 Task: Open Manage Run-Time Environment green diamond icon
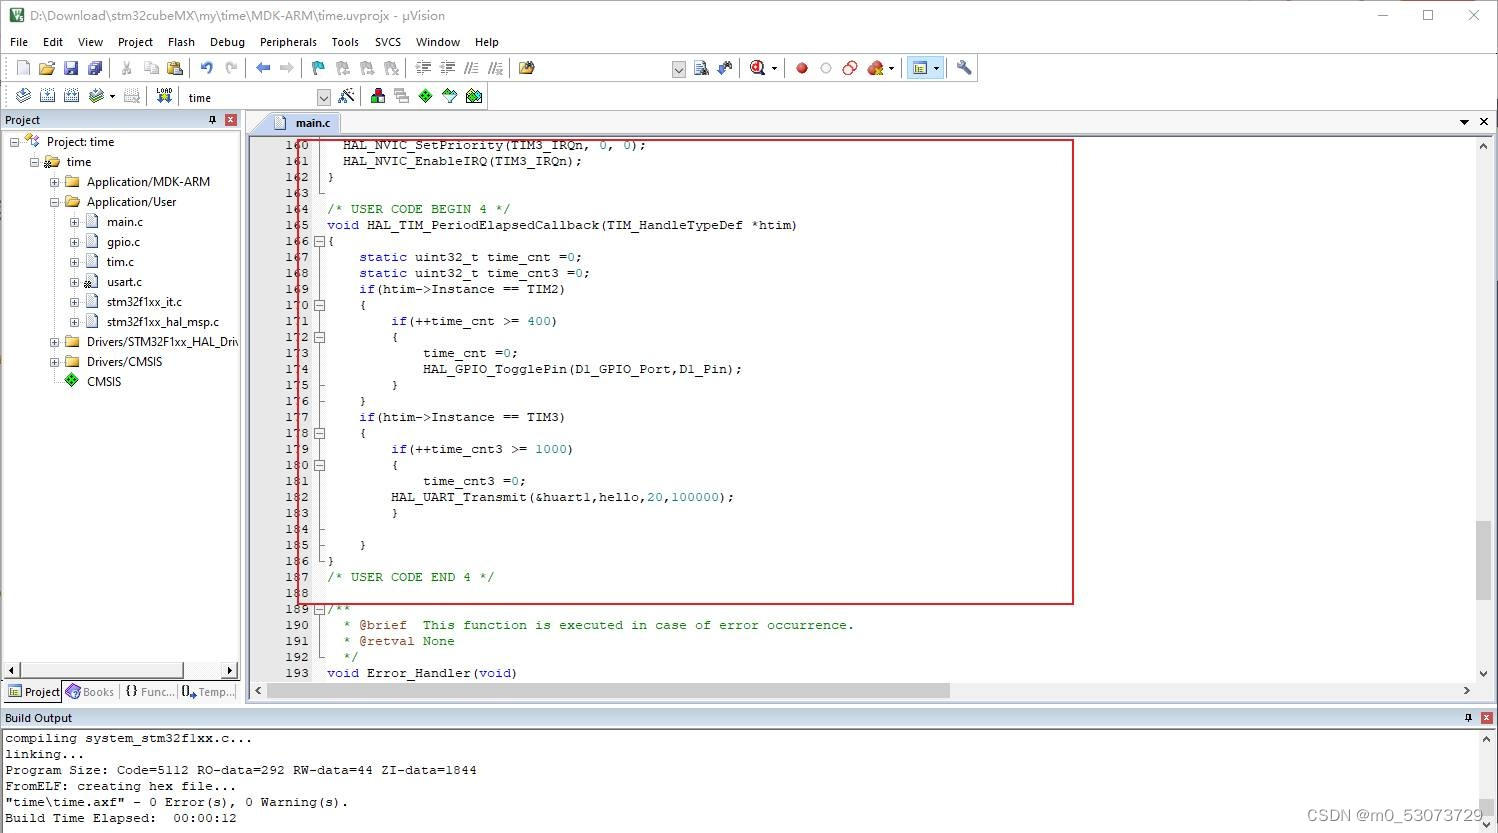(426, 96)
